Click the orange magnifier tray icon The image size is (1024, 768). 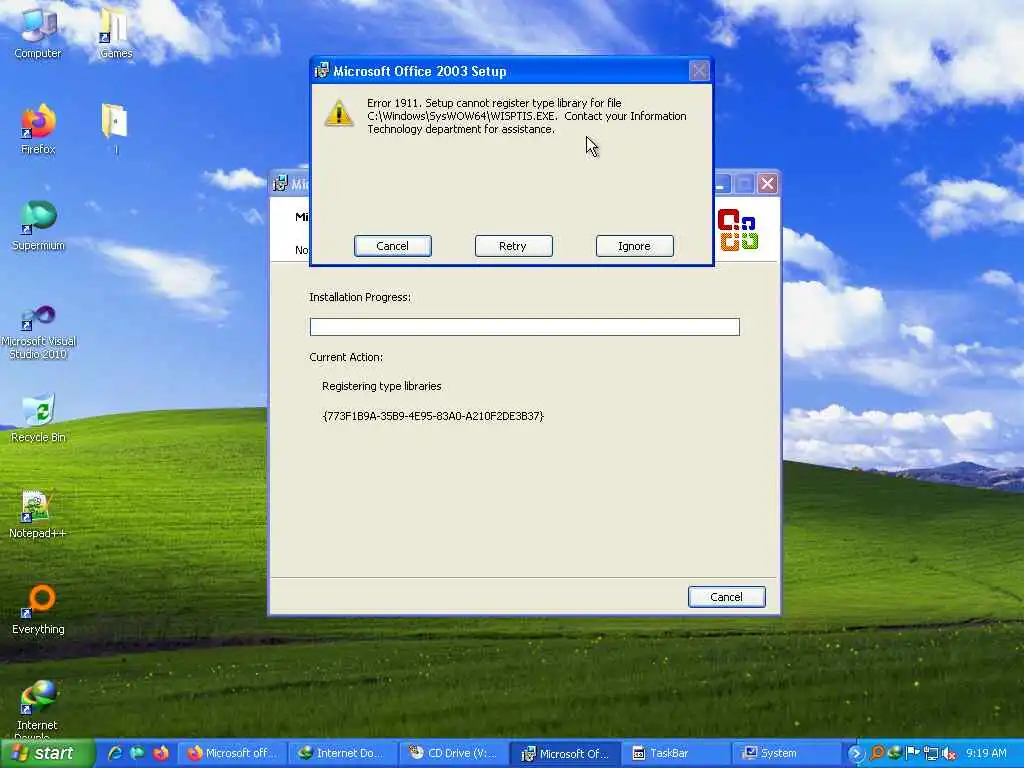point(876,754)
